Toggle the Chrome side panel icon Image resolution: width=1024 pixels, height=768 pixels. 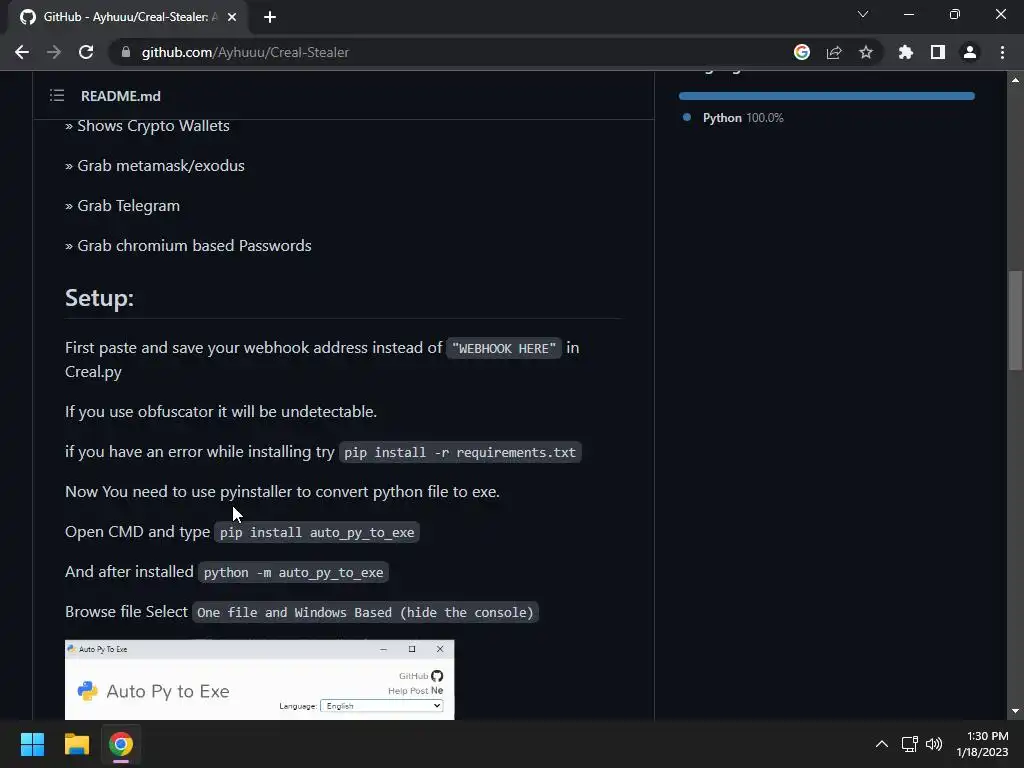(x=938, y=52)
